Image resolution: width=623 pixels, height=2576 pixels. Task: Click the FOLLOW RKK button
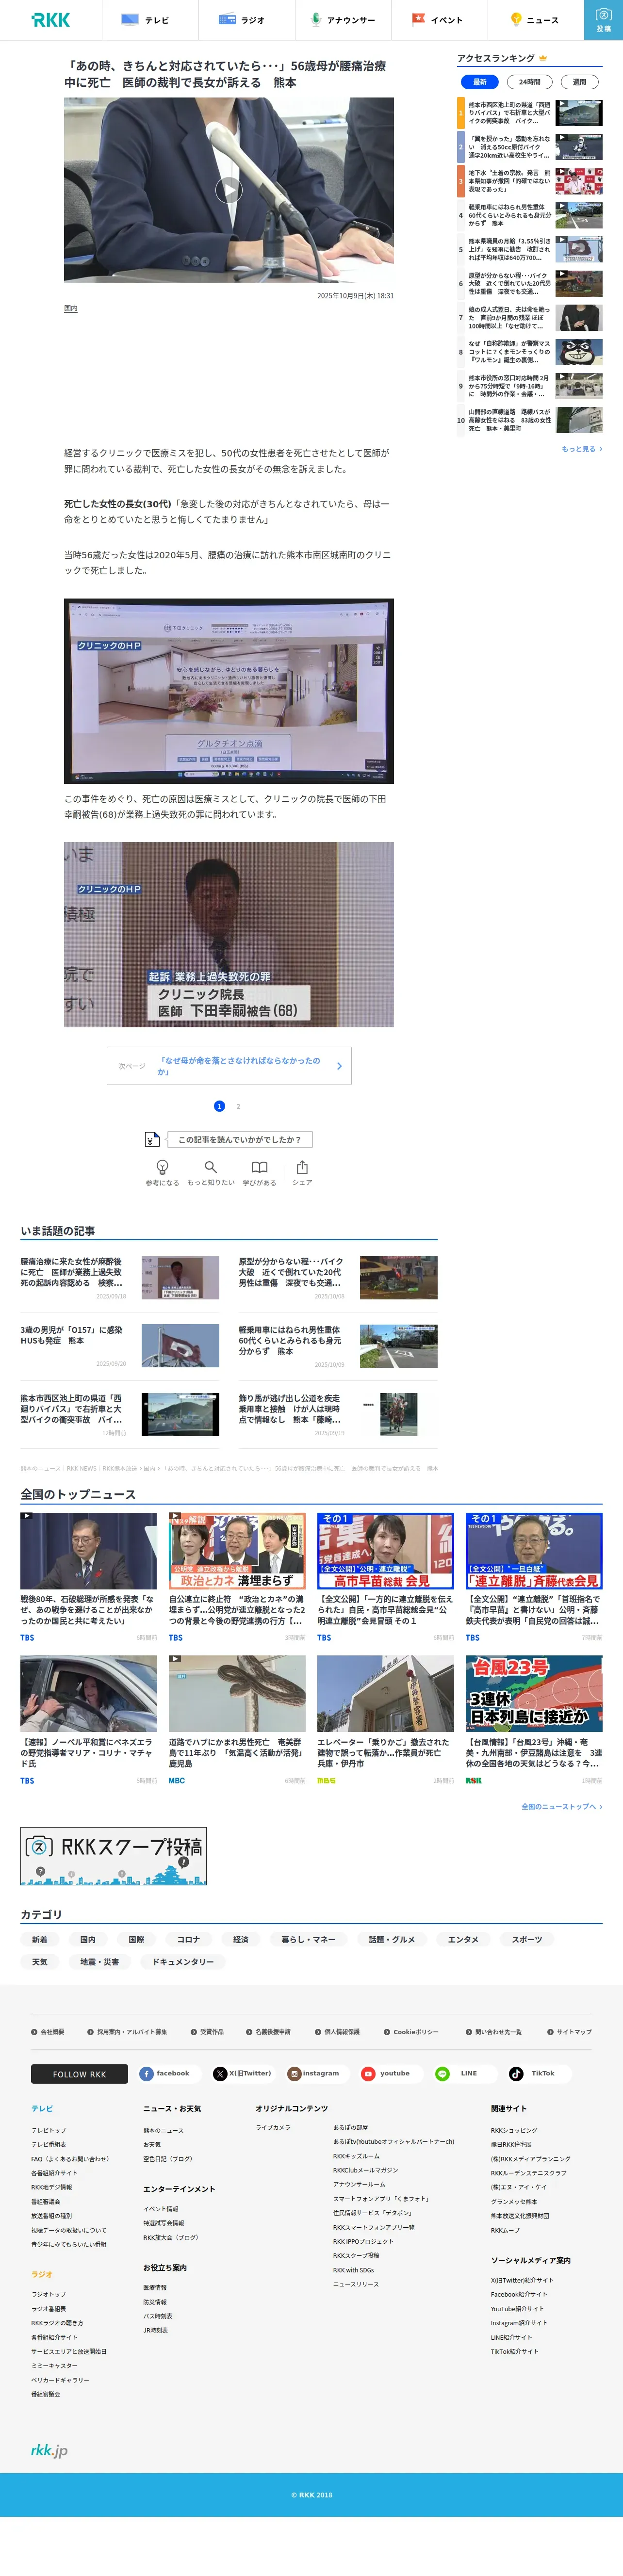[x=79, y=2074]
